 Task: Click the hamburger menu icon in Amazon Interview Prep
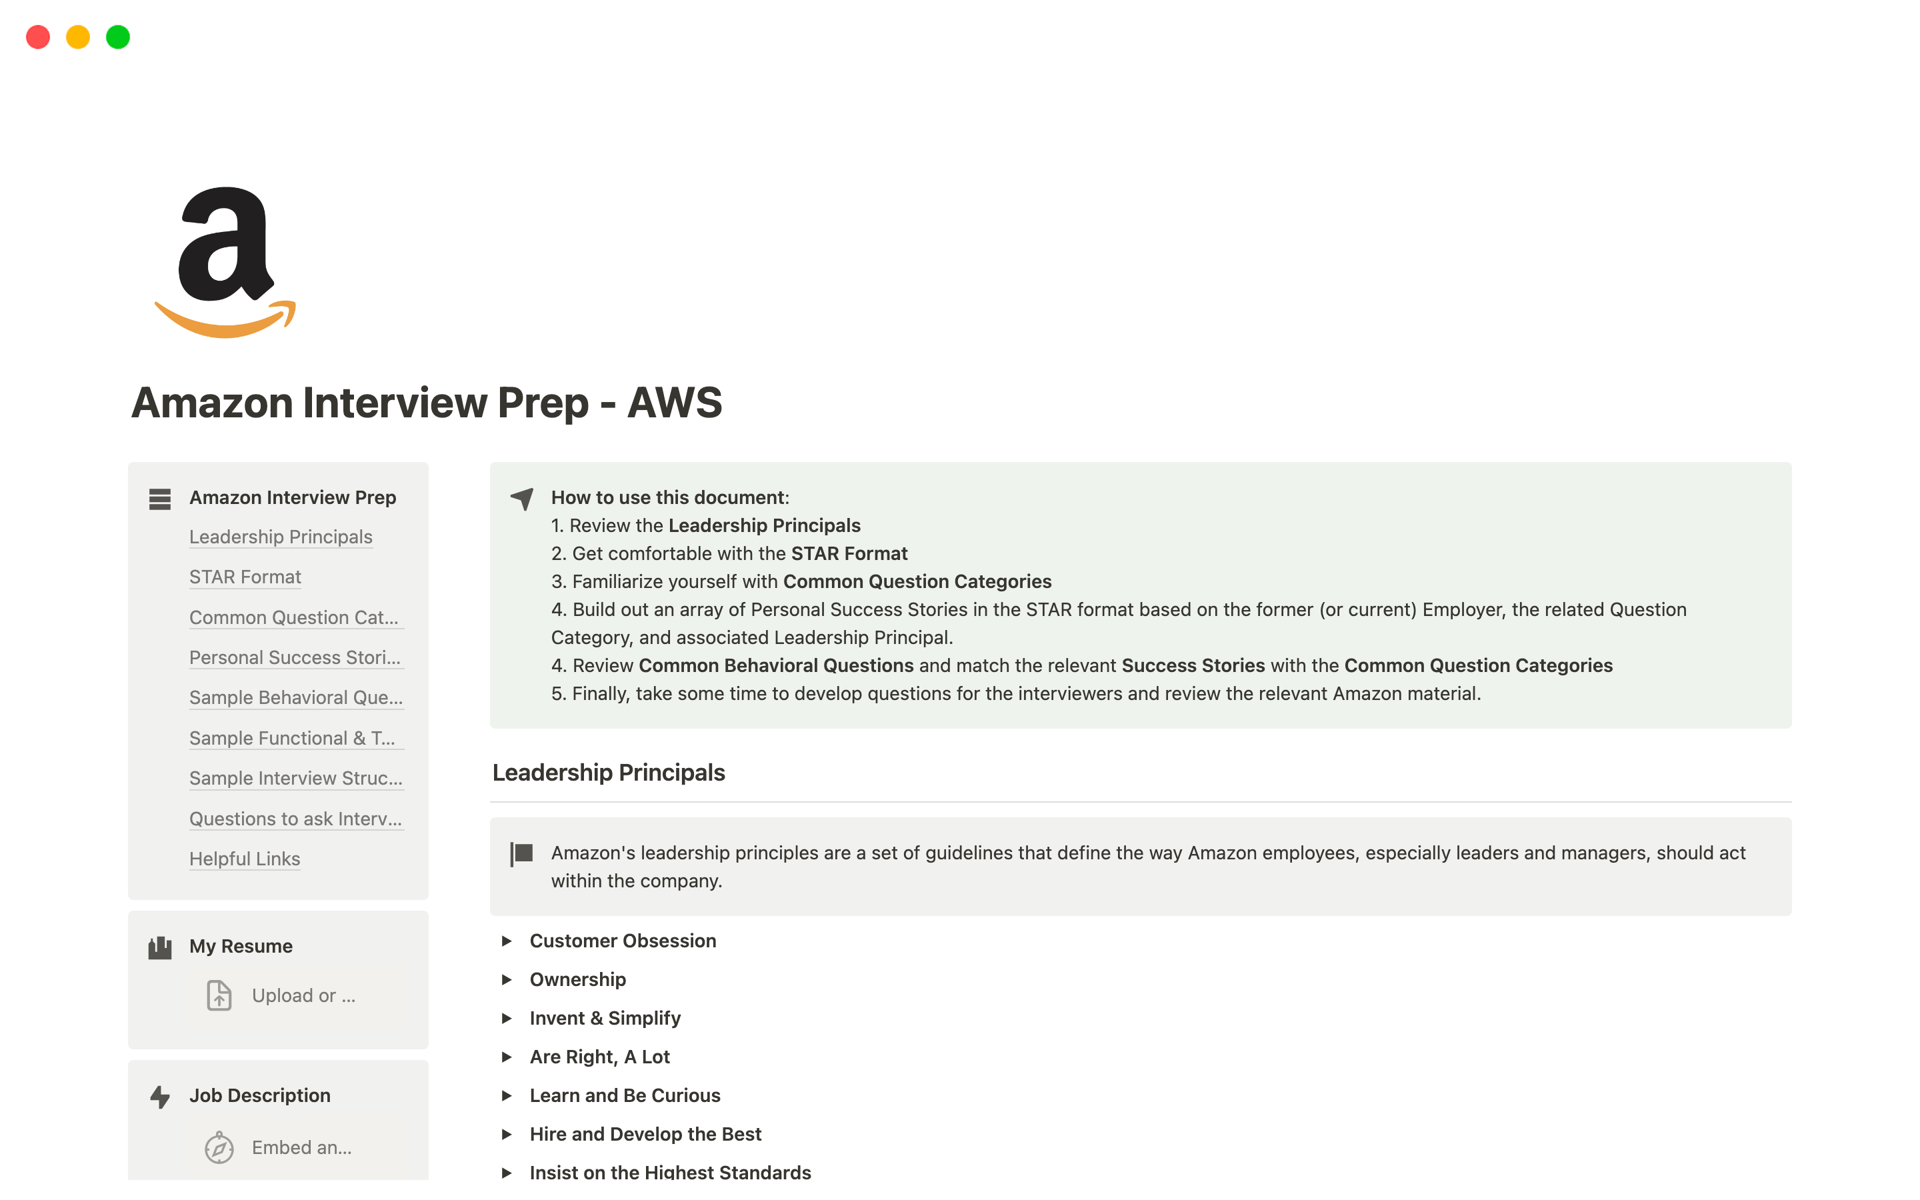point(160,496)
